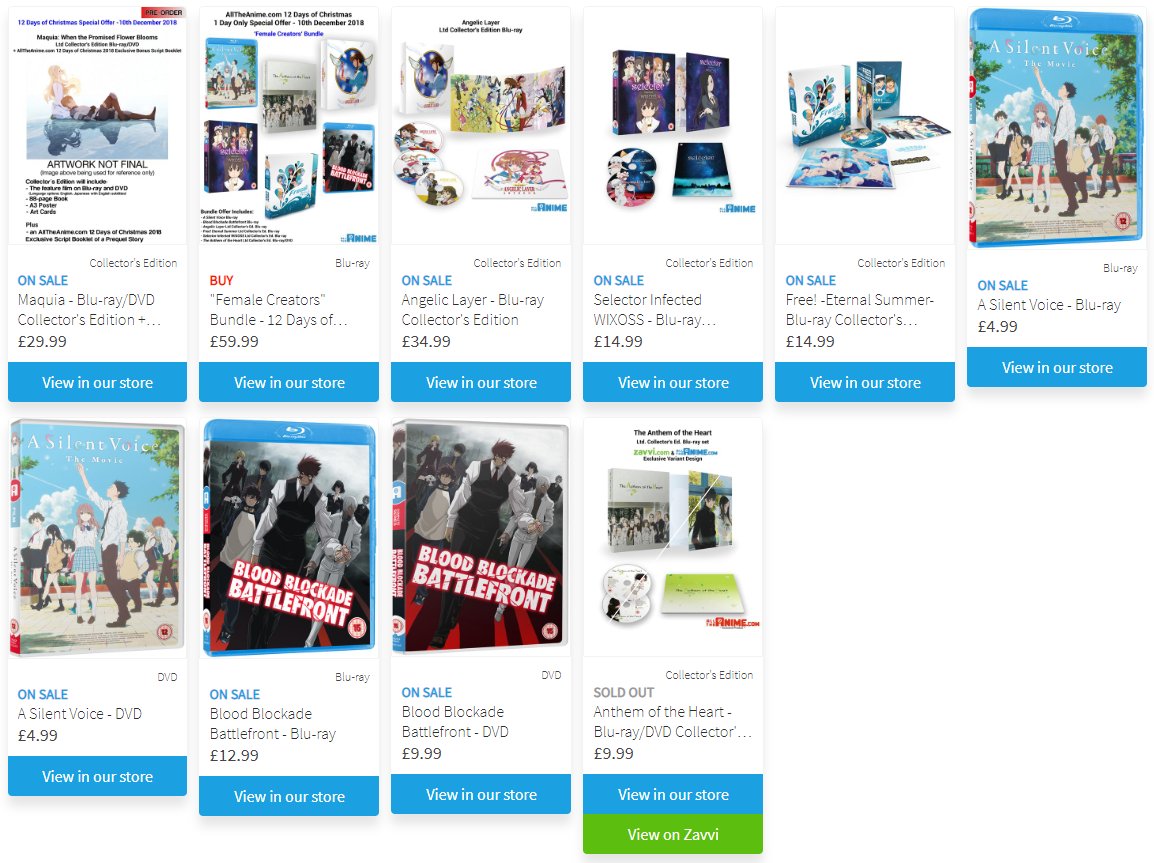Open the Selector Infected WIXOSS title link
The image size is (1154, 863).
pos(655,310)
